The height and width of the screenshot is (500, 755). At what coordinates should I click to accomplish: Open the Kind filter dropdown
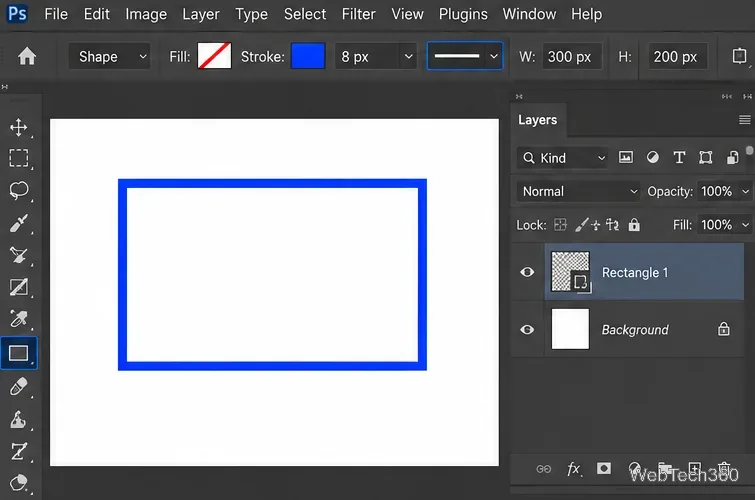562,158
